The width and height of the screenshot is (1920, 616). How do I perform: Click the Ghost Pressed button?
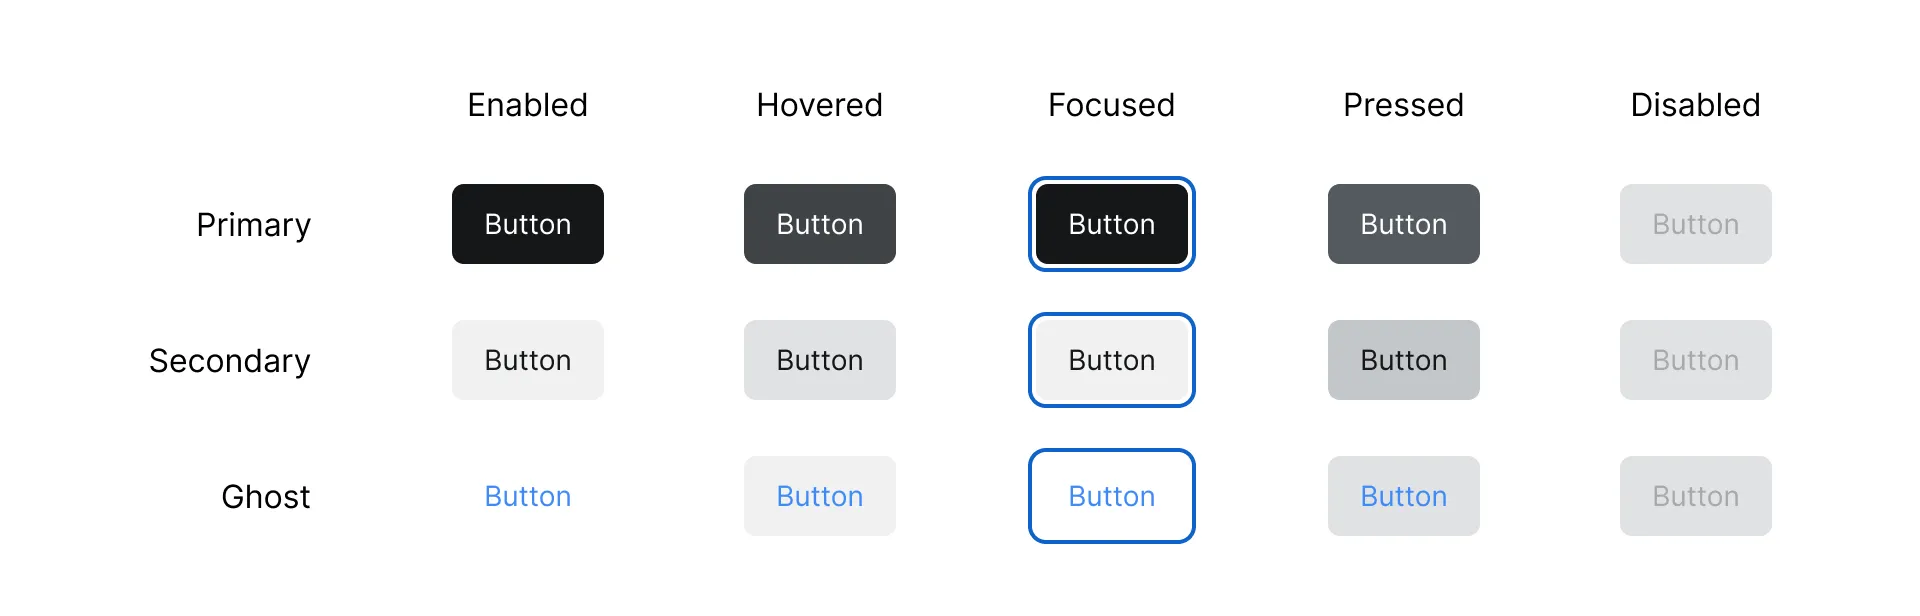click(1403, 496)
